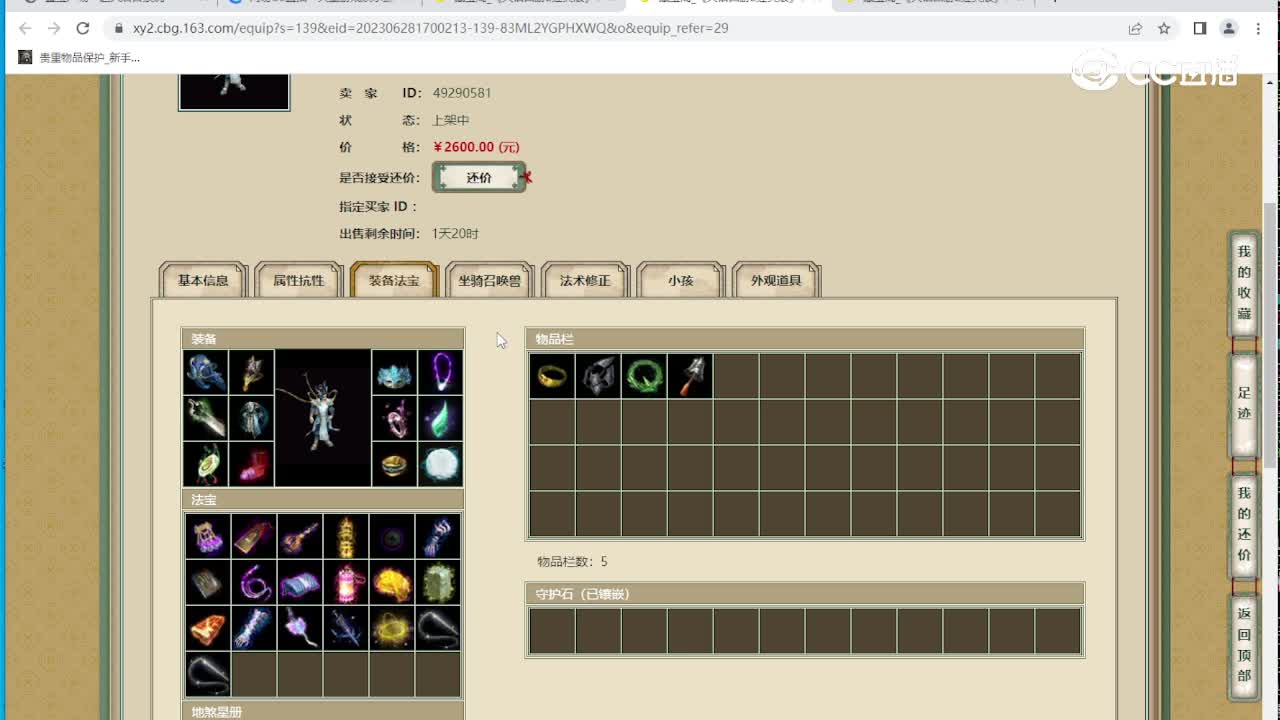
Task: View the robe armor equipment slot
Action: pos(251,418)
